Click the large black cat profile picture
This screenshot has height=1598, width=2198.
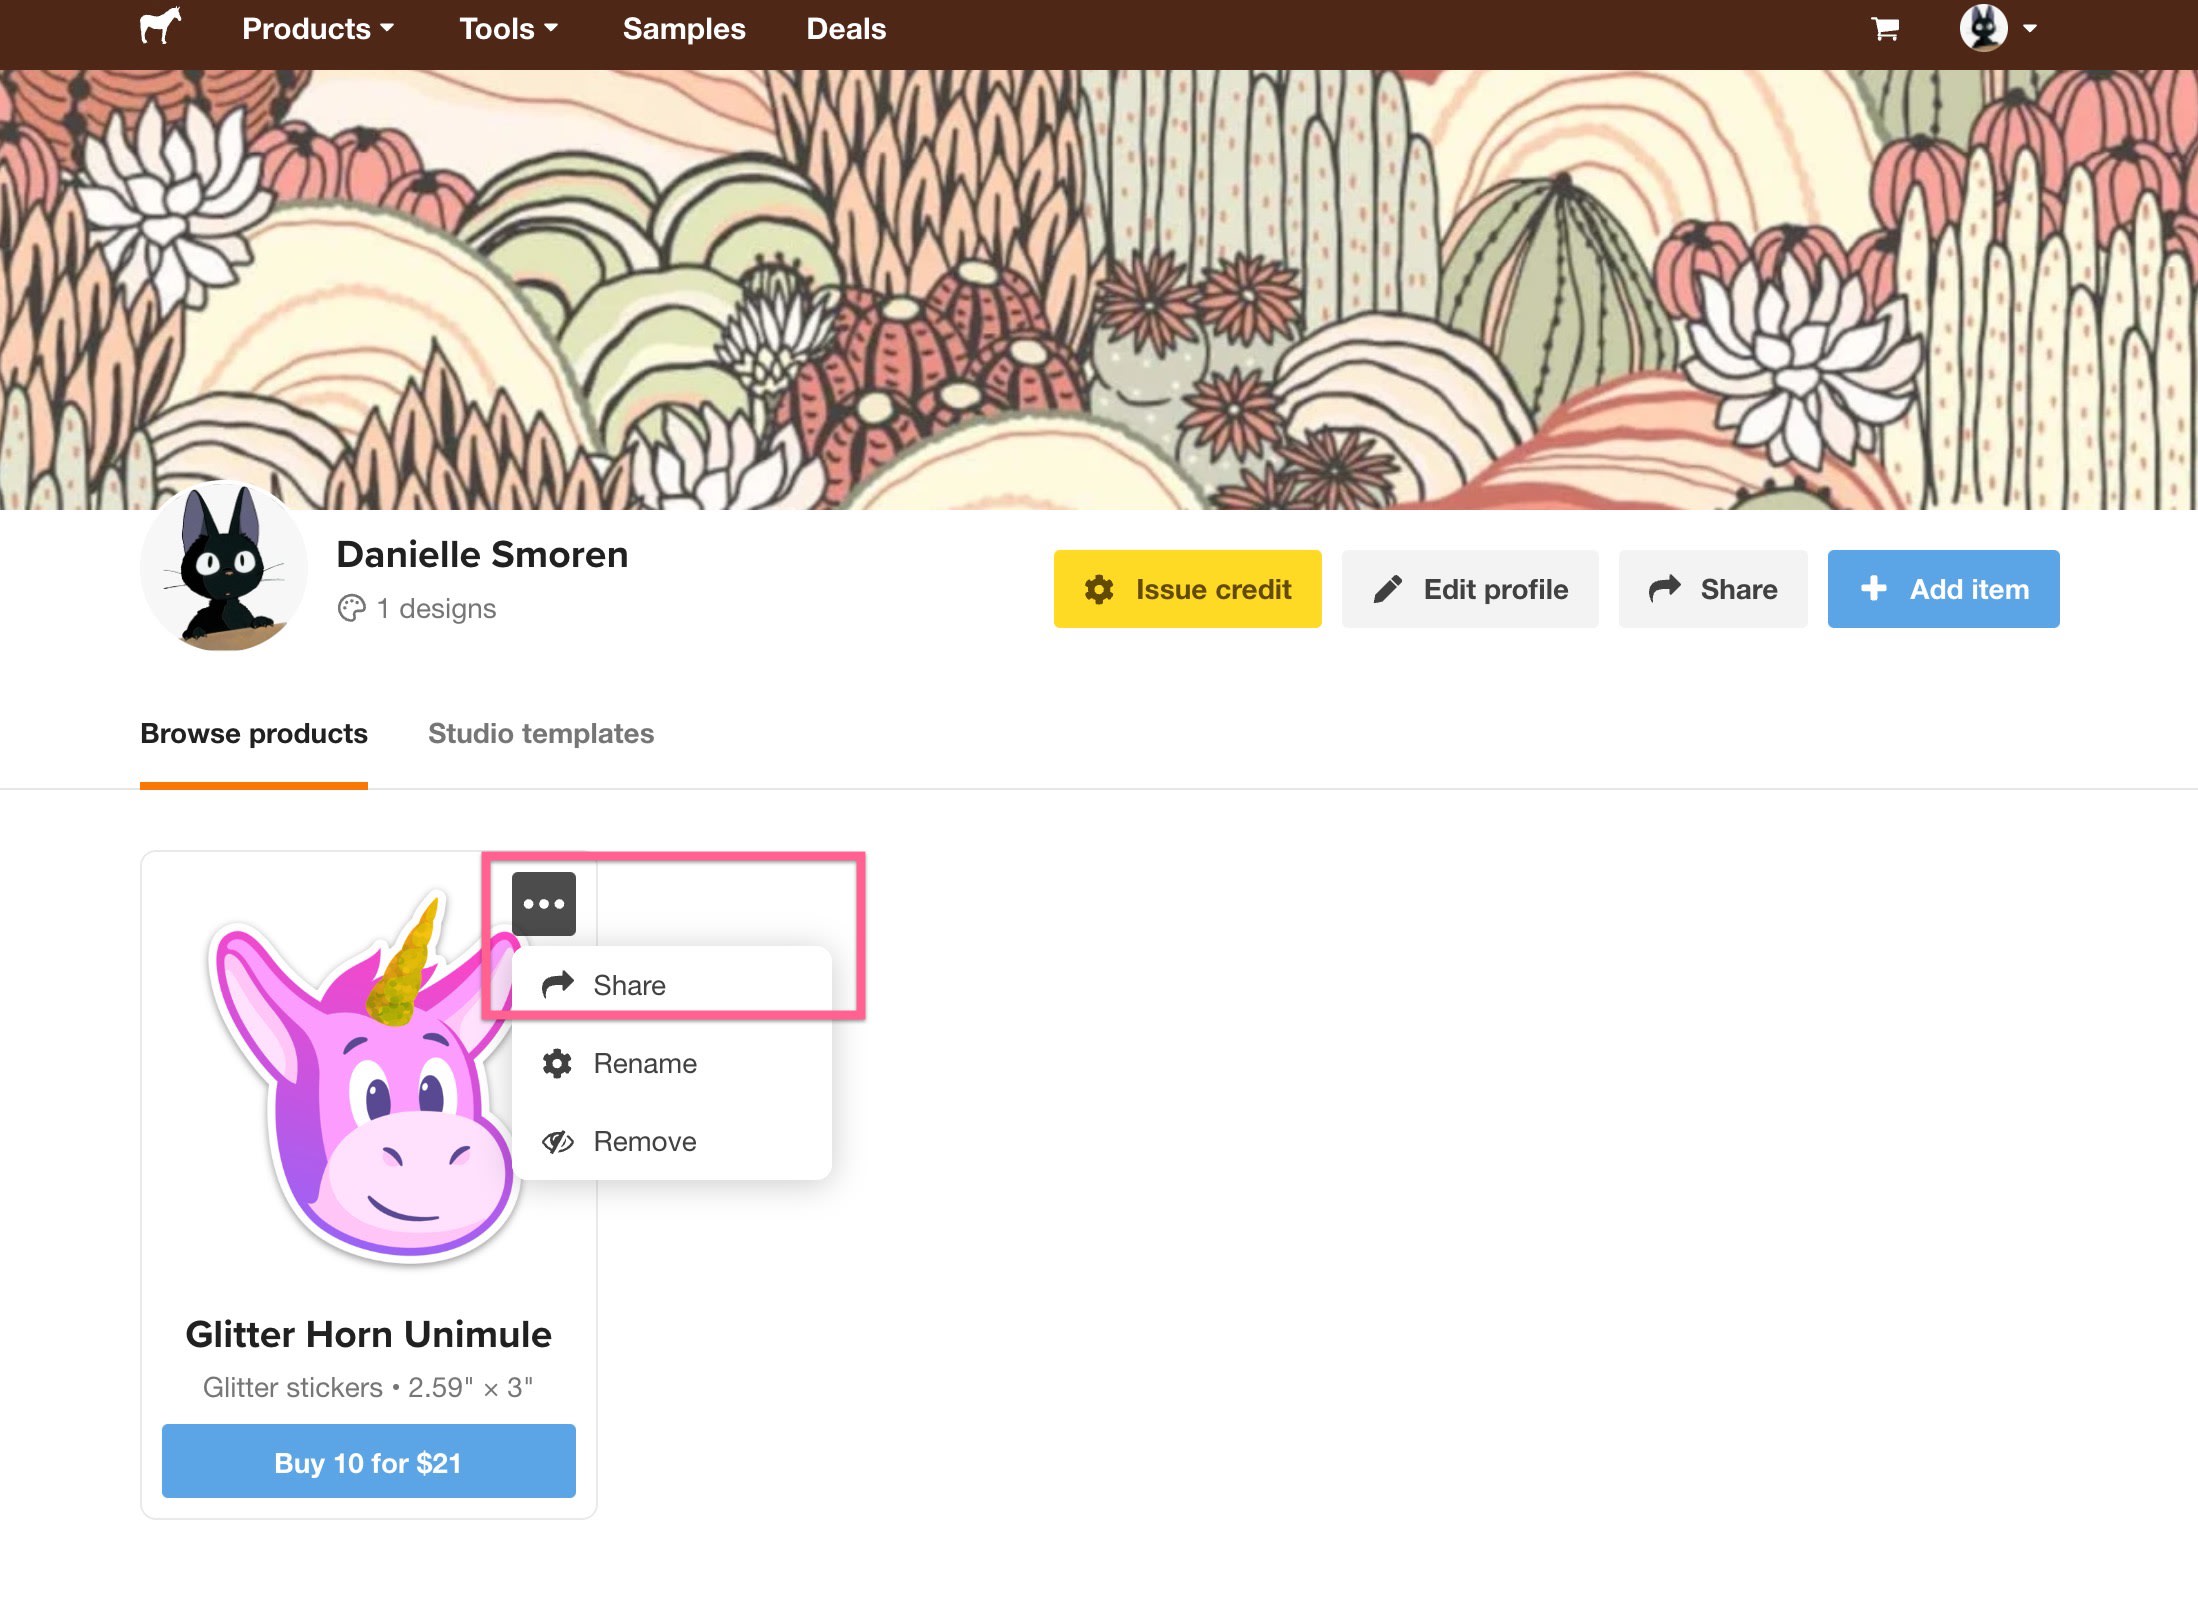click(x=224, y=566)
